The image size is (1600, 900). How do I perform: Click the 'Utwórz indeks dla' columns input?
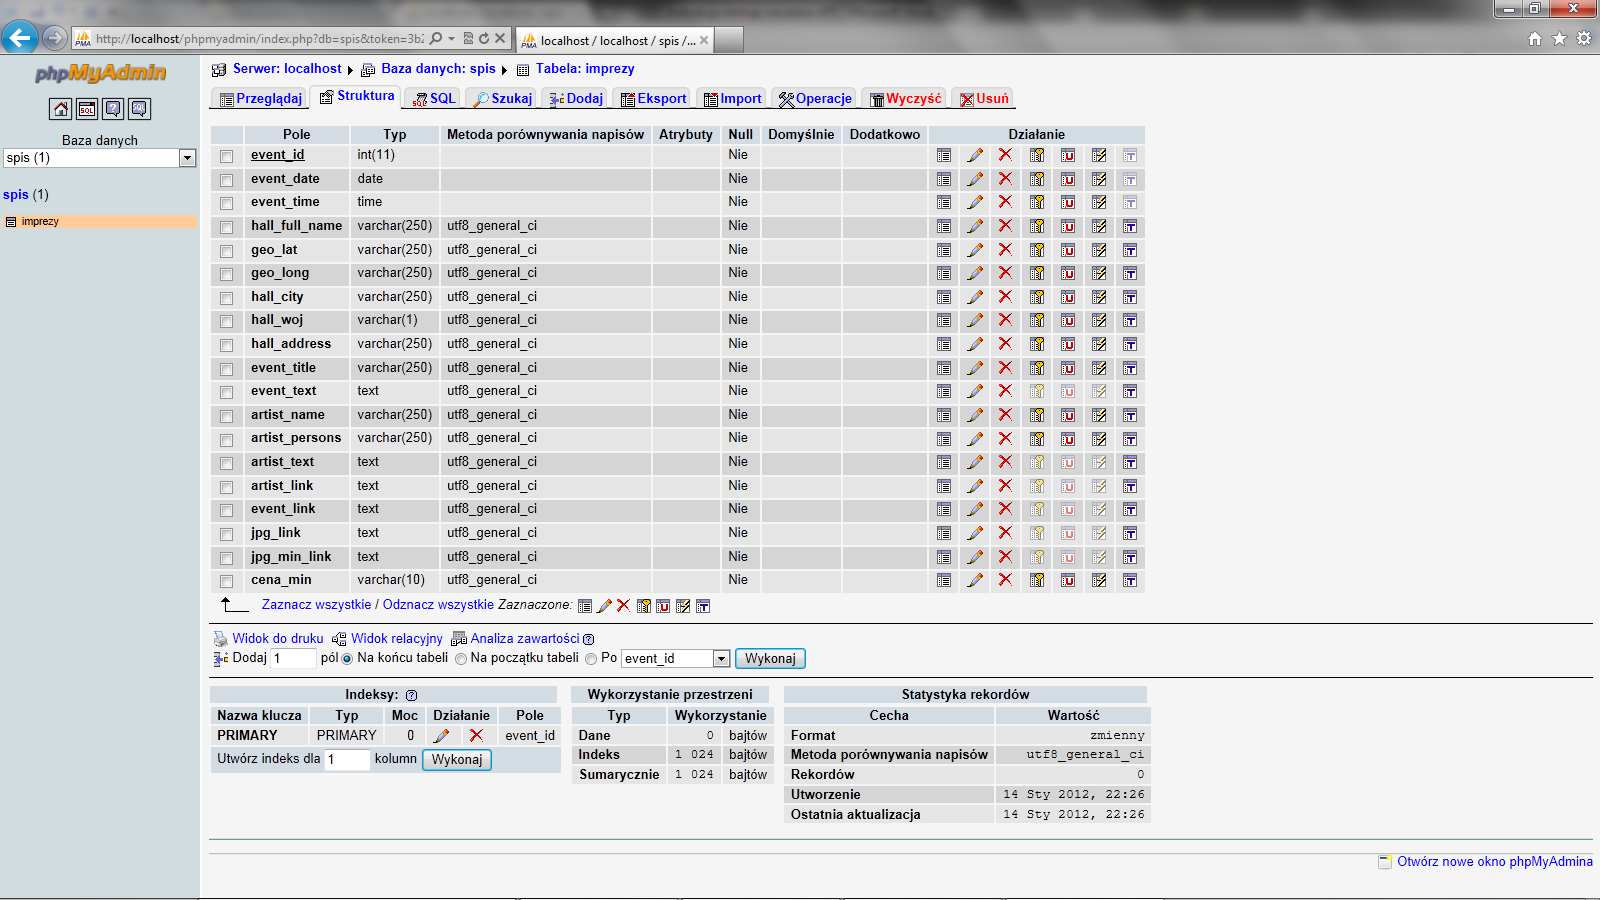click(348, 760)
